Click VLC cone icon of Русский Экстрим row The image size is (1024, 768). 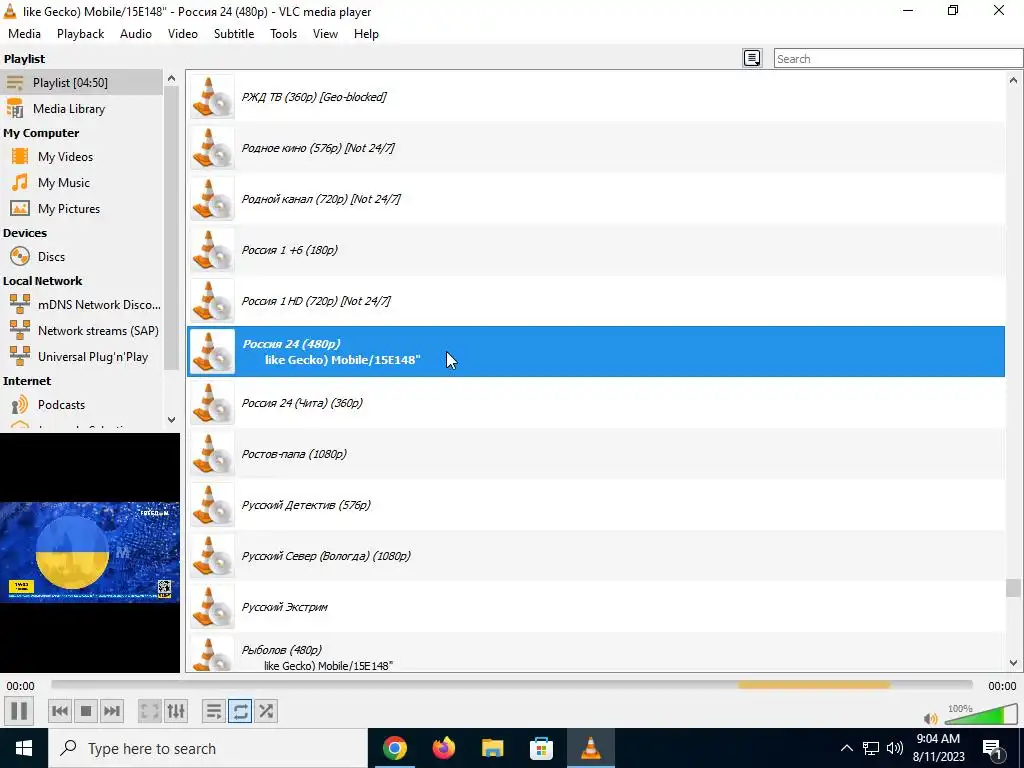pyautogui.click(x=212, y=607)
